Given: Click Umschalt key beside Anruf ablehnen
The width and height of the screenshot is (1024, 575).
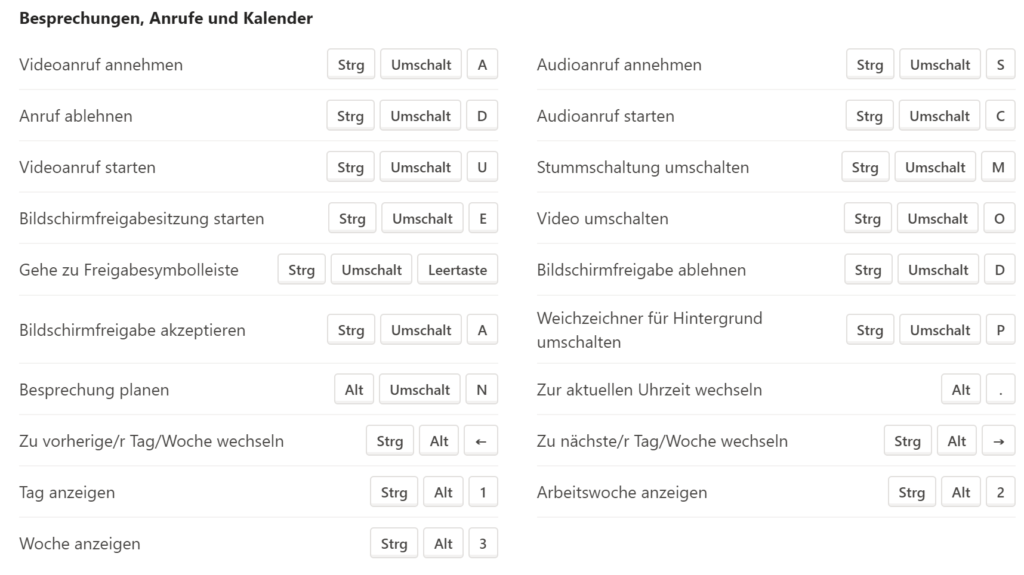Looking at the screenshot, I should [421, 116].
